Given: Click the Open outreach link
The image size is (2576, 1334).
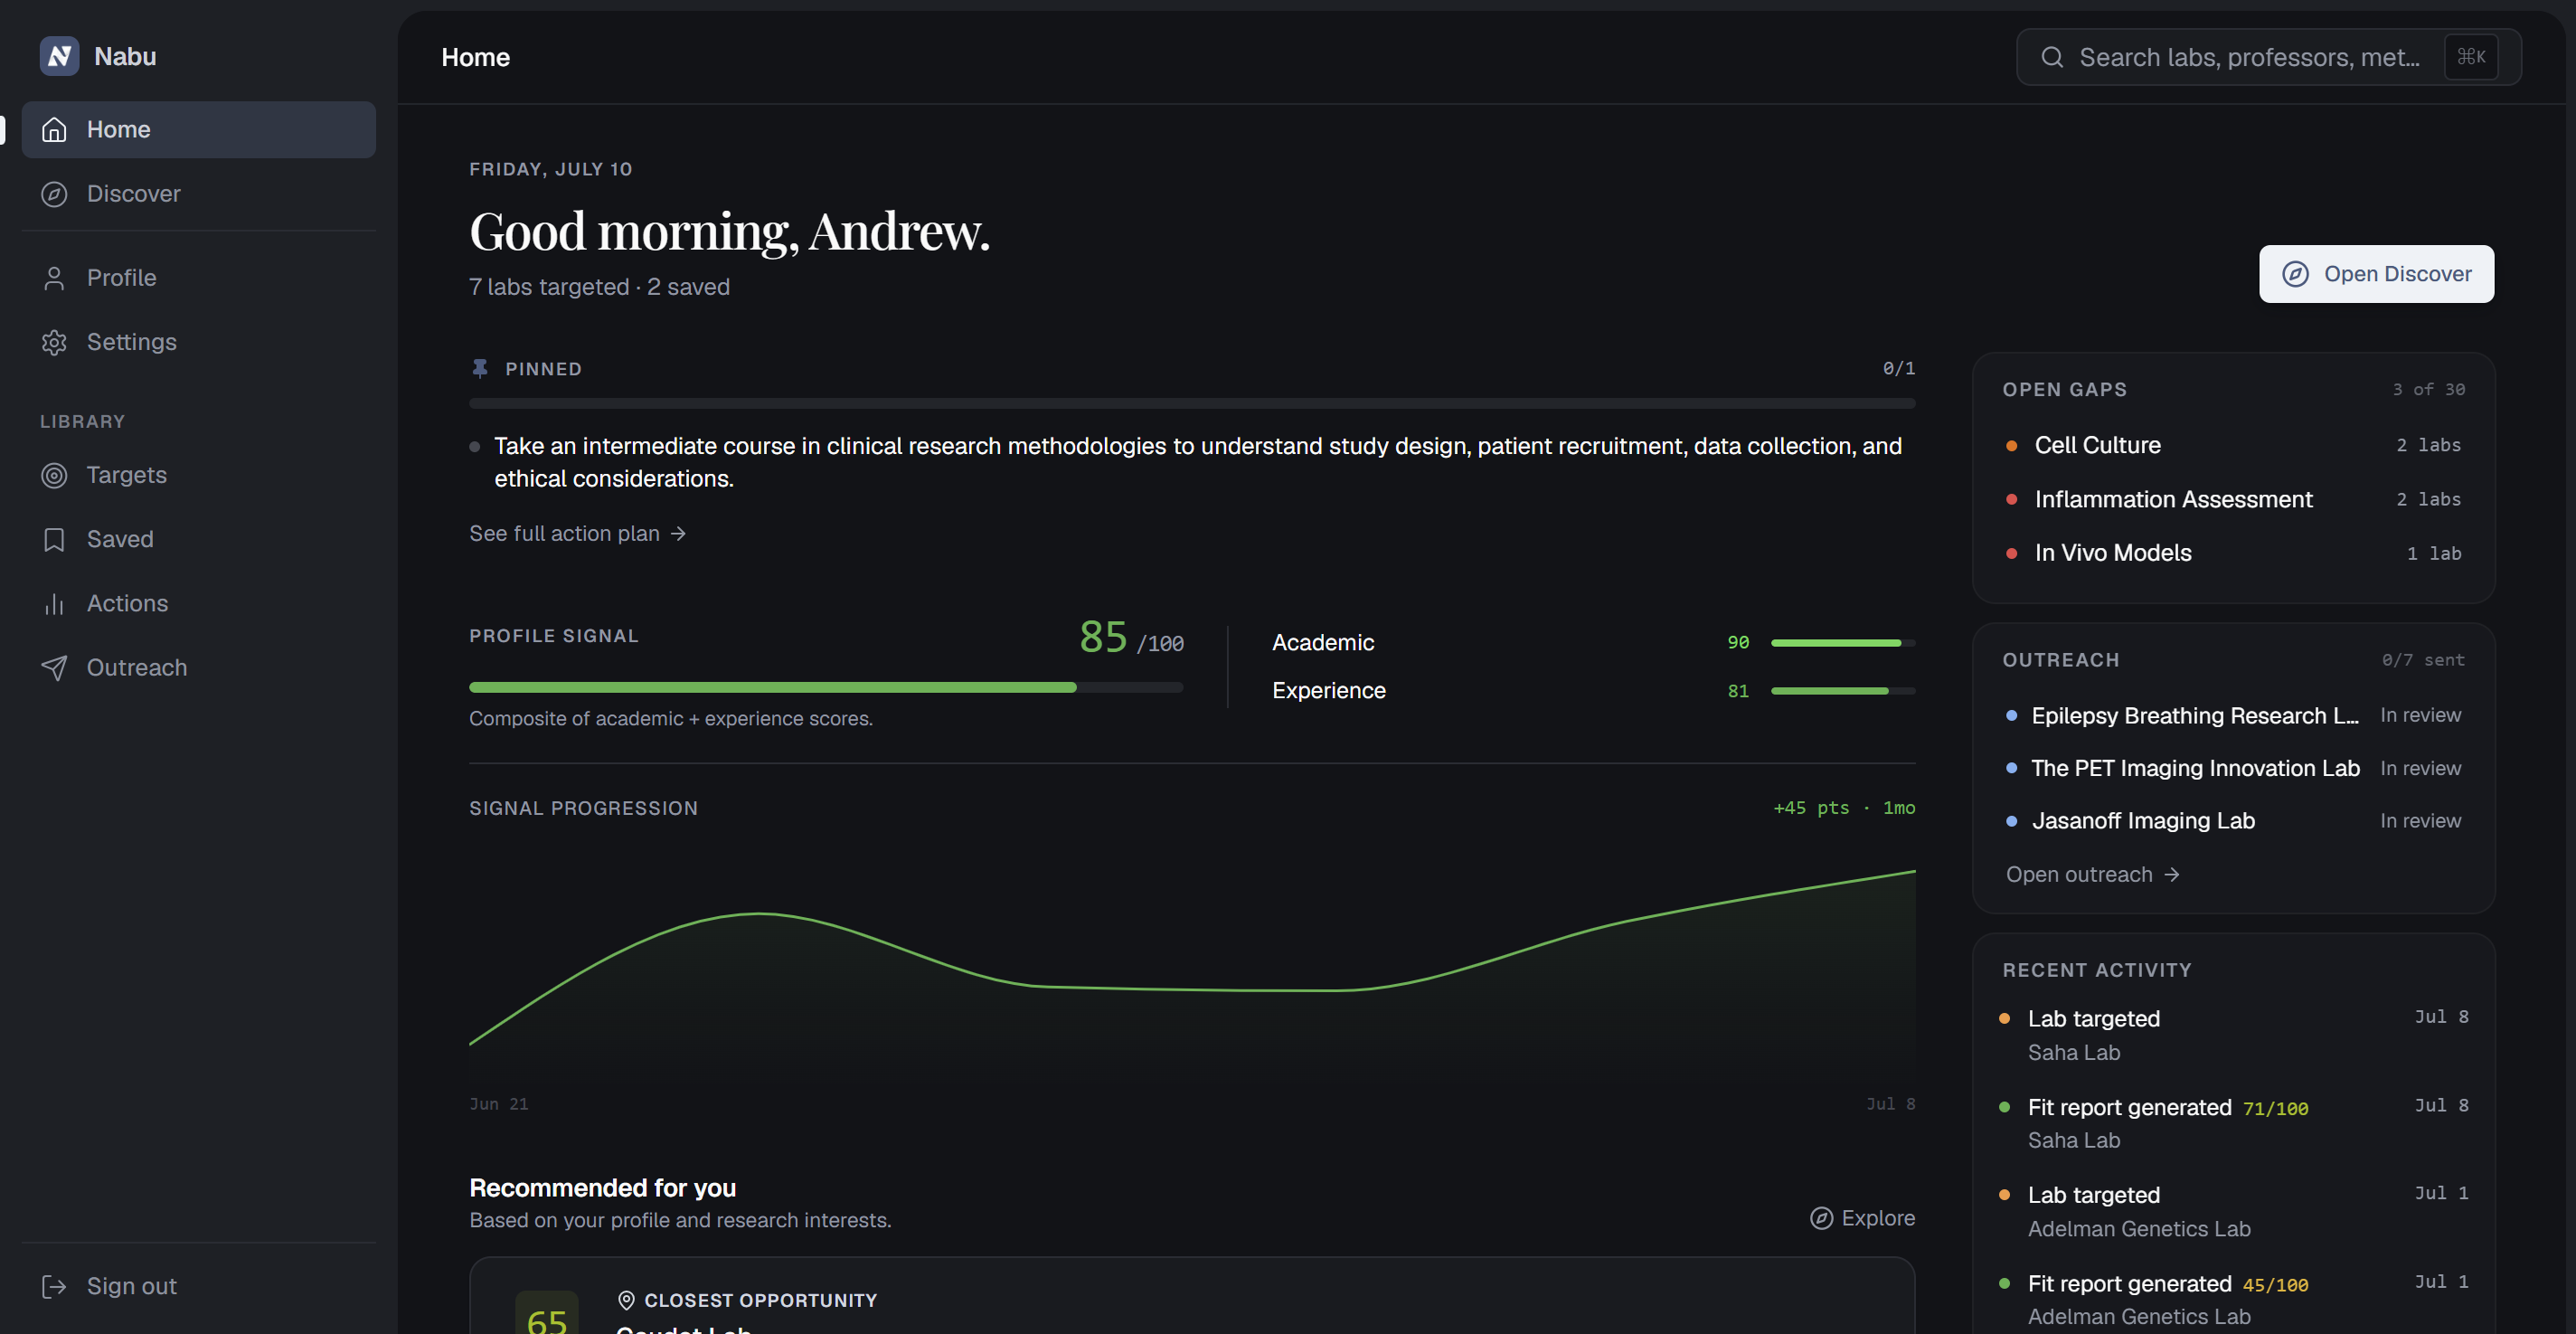Looking at the screenshot, I should tap(2092, 875).
